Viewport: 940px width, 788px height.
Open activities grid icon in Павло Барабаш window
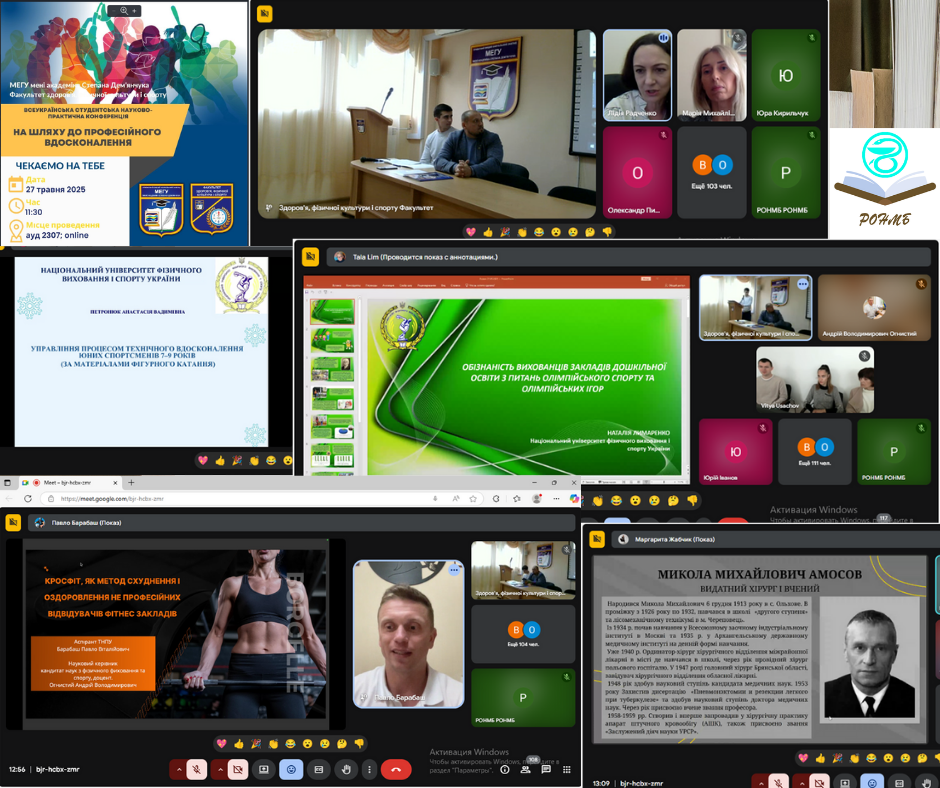coord(567,769)
